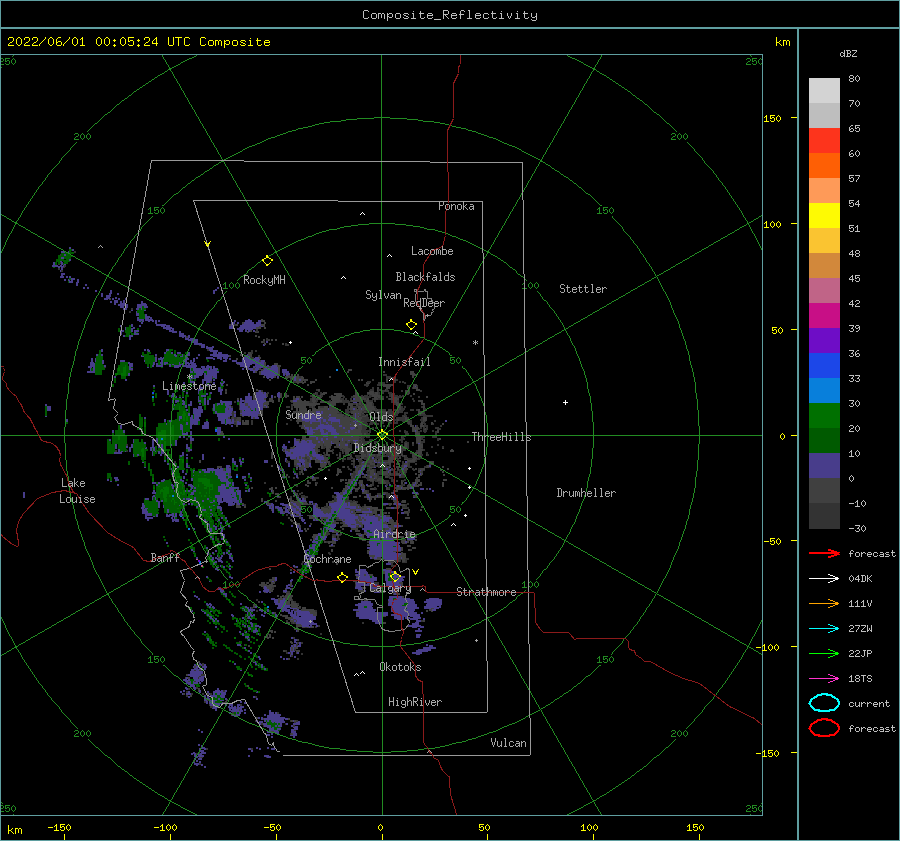The height and width of the screenshot is (841, 900).
Task: Click the Strathmore city label
Action: pyautogui.click(x=486, y=592)
